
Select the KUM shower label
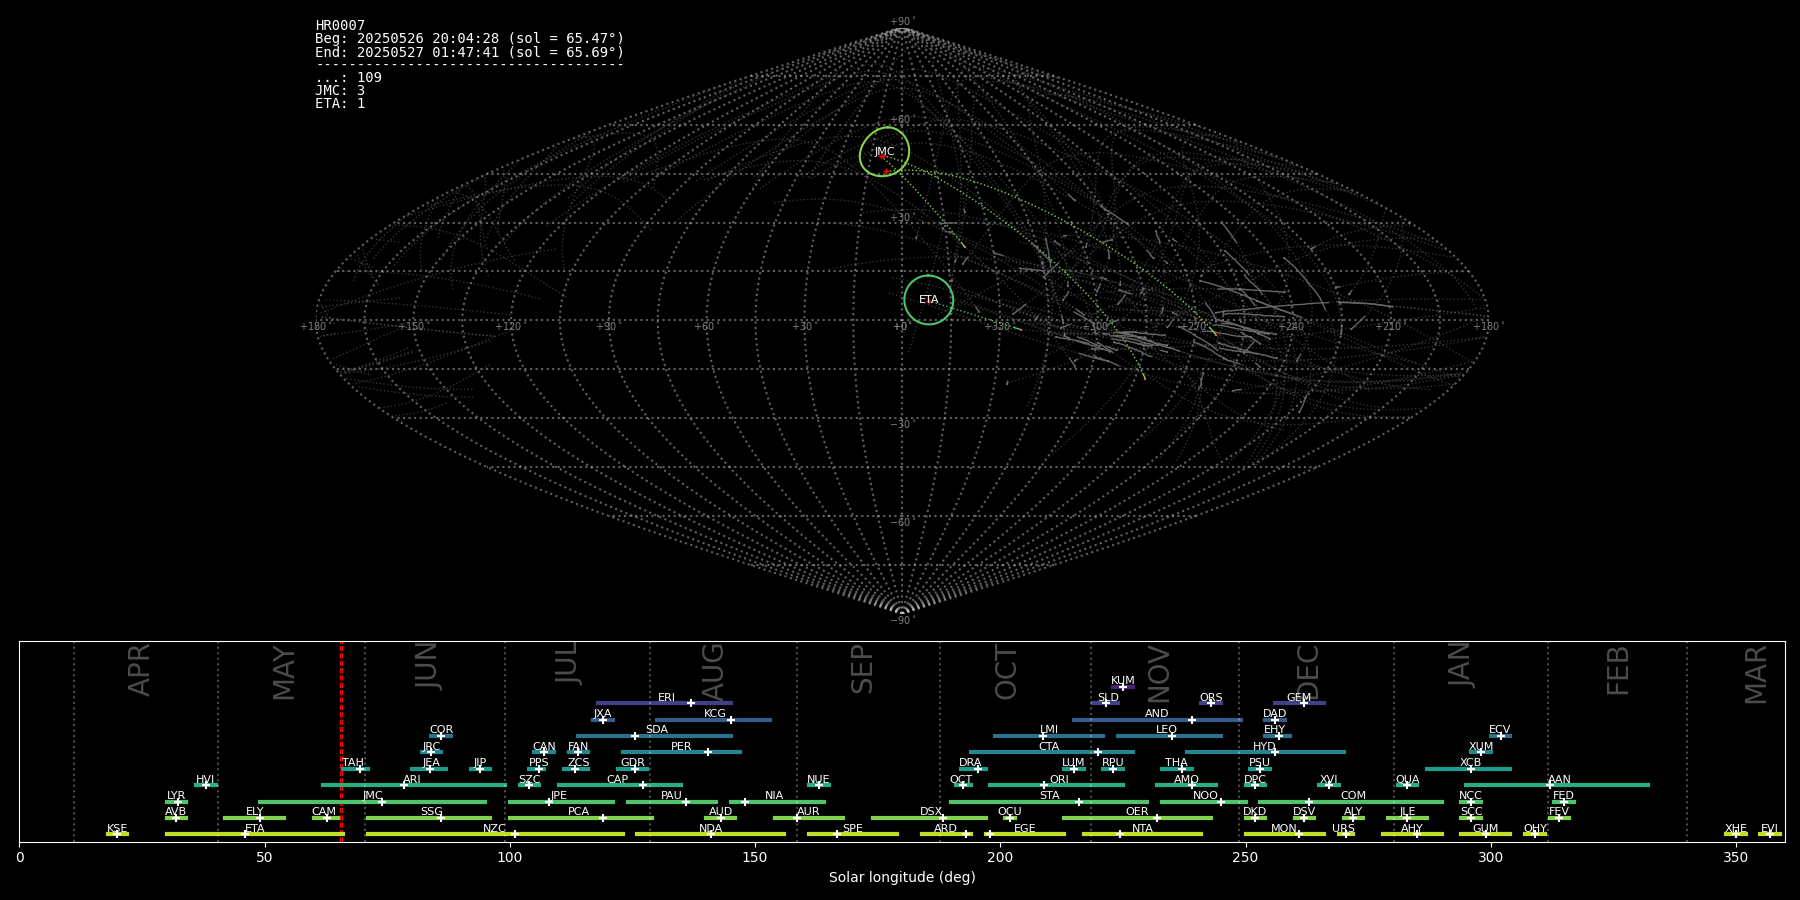click(x=1123, y=680)
